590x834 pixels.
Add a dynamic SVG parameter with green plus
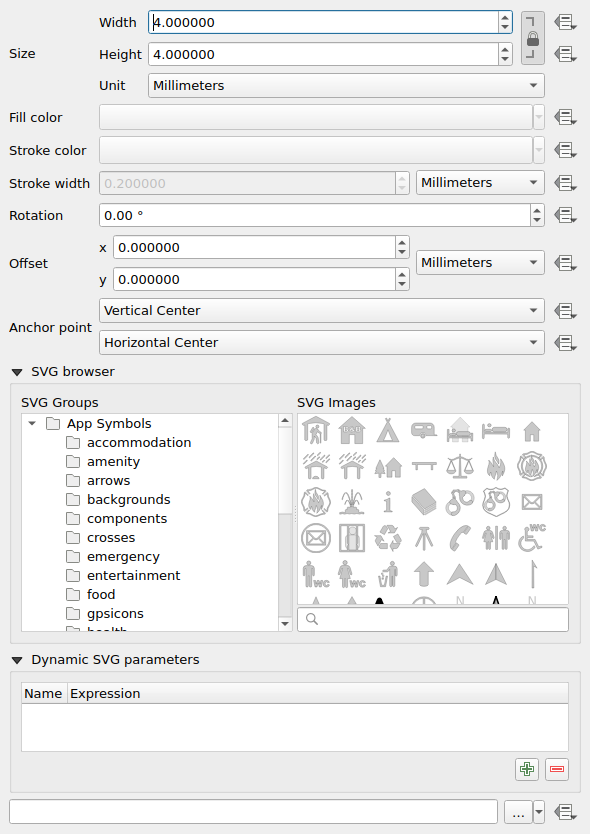click(x=526, y=768)
